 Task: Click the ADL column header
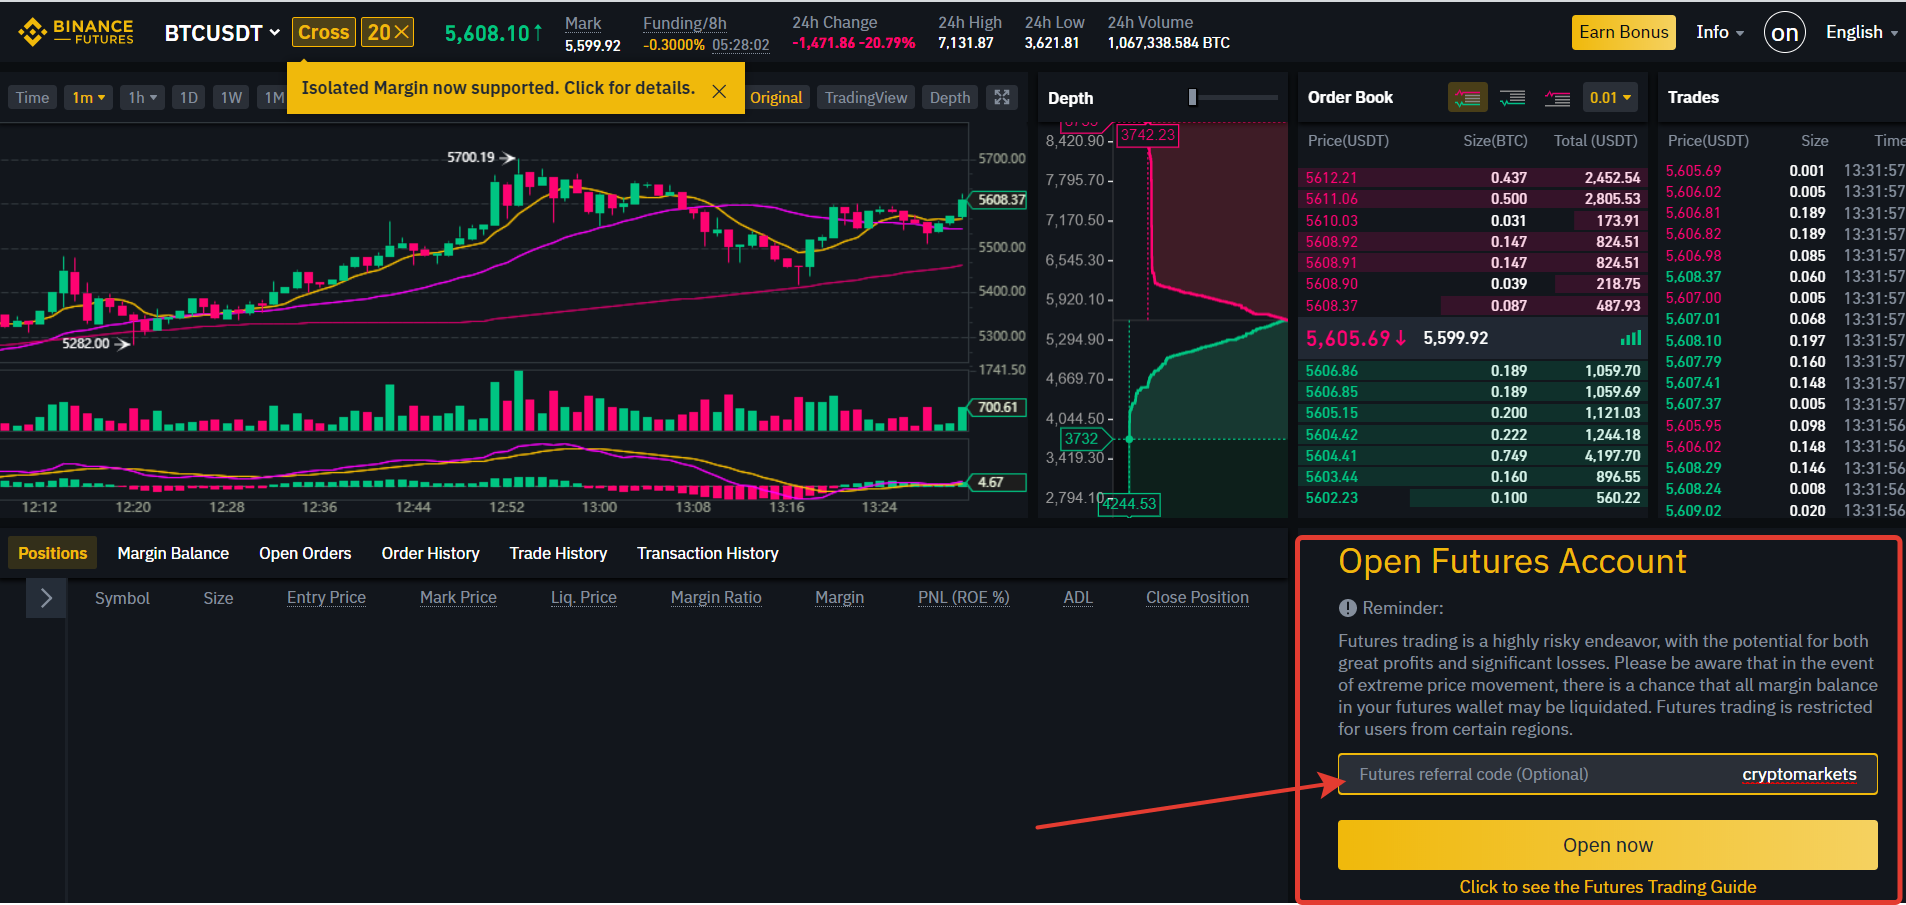[1078, 598]
